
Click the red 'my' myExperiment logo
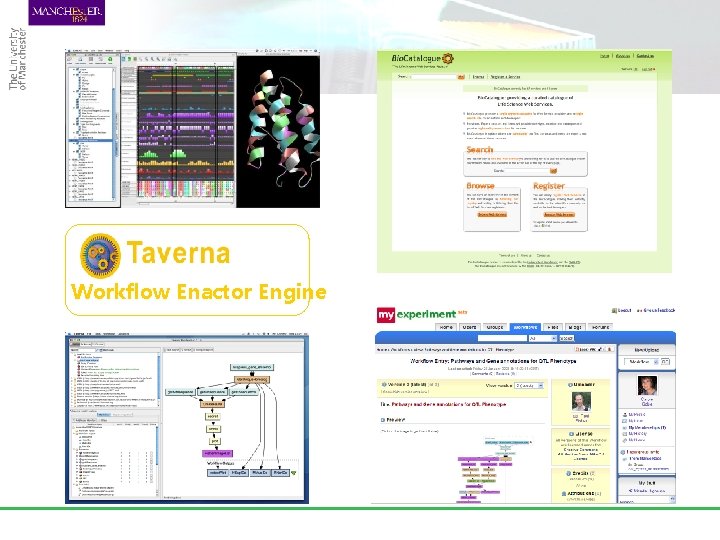pos(386,315)
